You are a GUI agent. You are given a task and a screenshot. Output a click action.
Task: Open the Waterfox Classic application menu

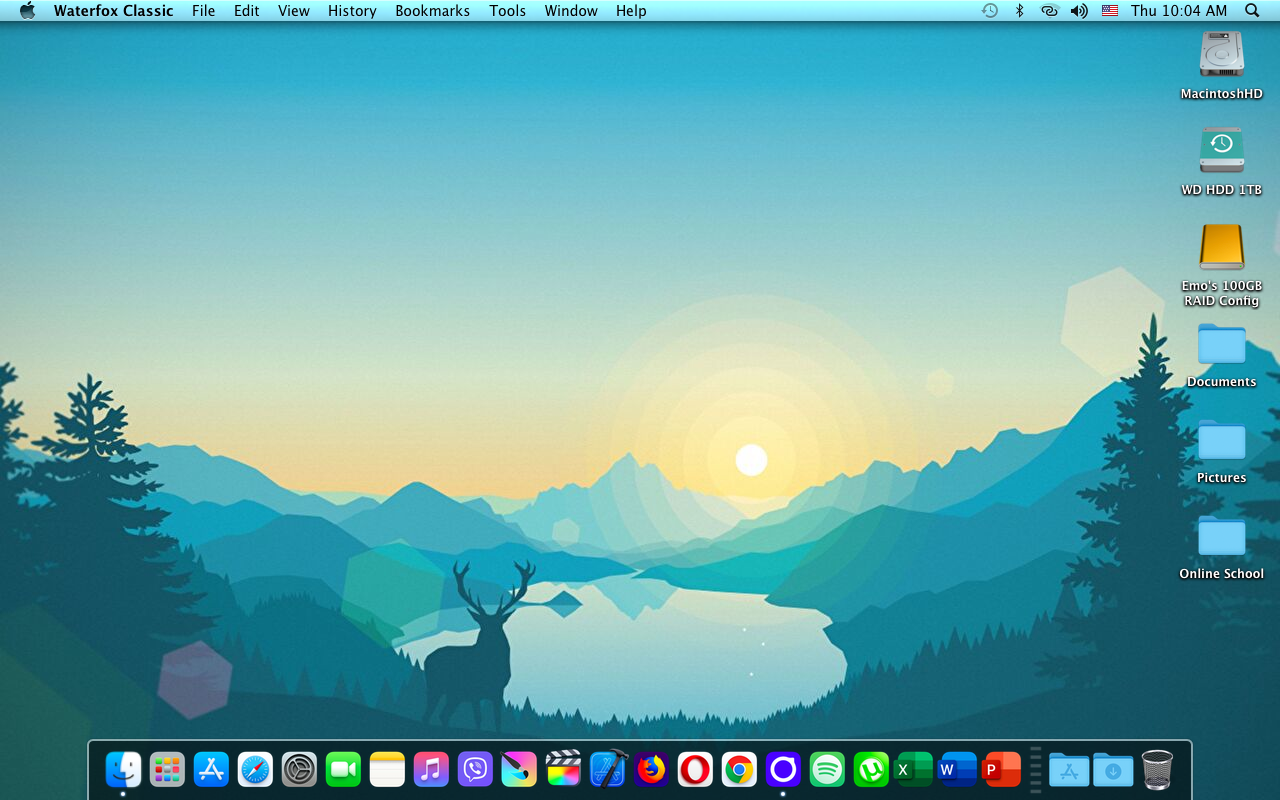coord(113,11)
